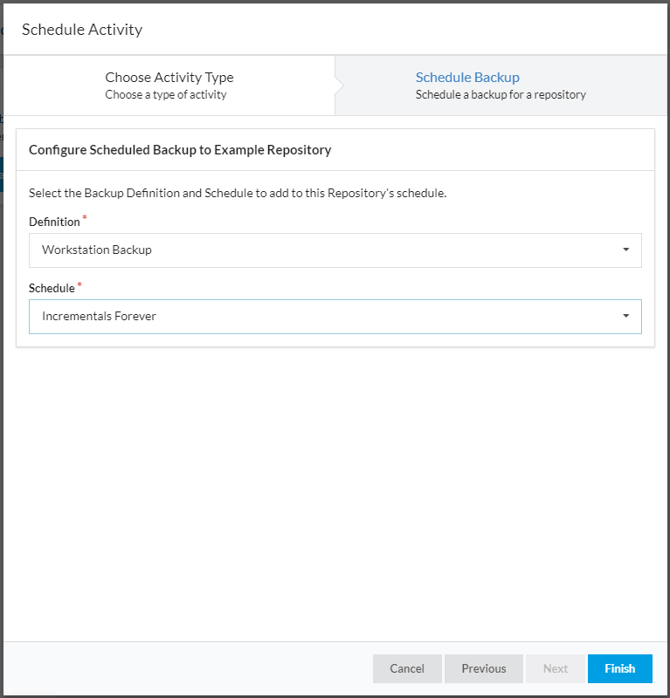Image resolution: width=670 pixels, height=698 pixels.
Task: Go back with the Previous button
Action: 483,668
